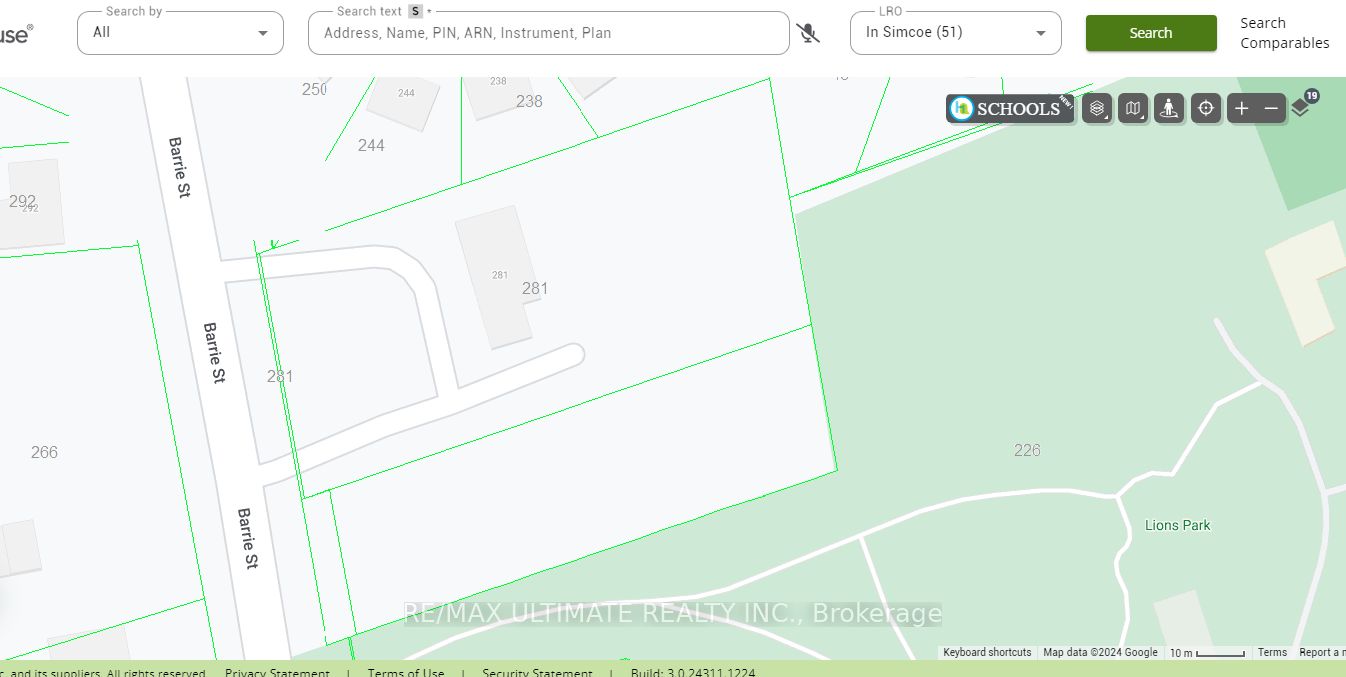Open map Keyboard shortcuts
1346x677 pixels.
pyautogui.click(x=987, y=652)
